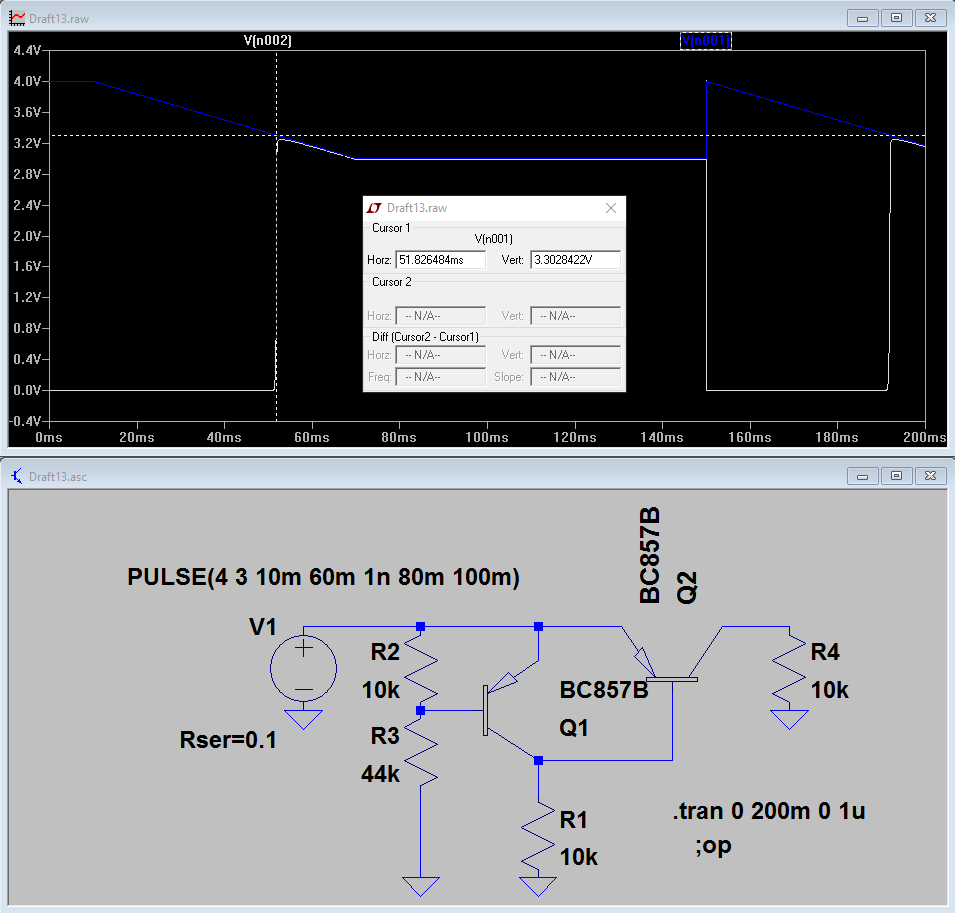
Task: Click the .tran 0 200m 0 1u directive
Action: point(769,811)
